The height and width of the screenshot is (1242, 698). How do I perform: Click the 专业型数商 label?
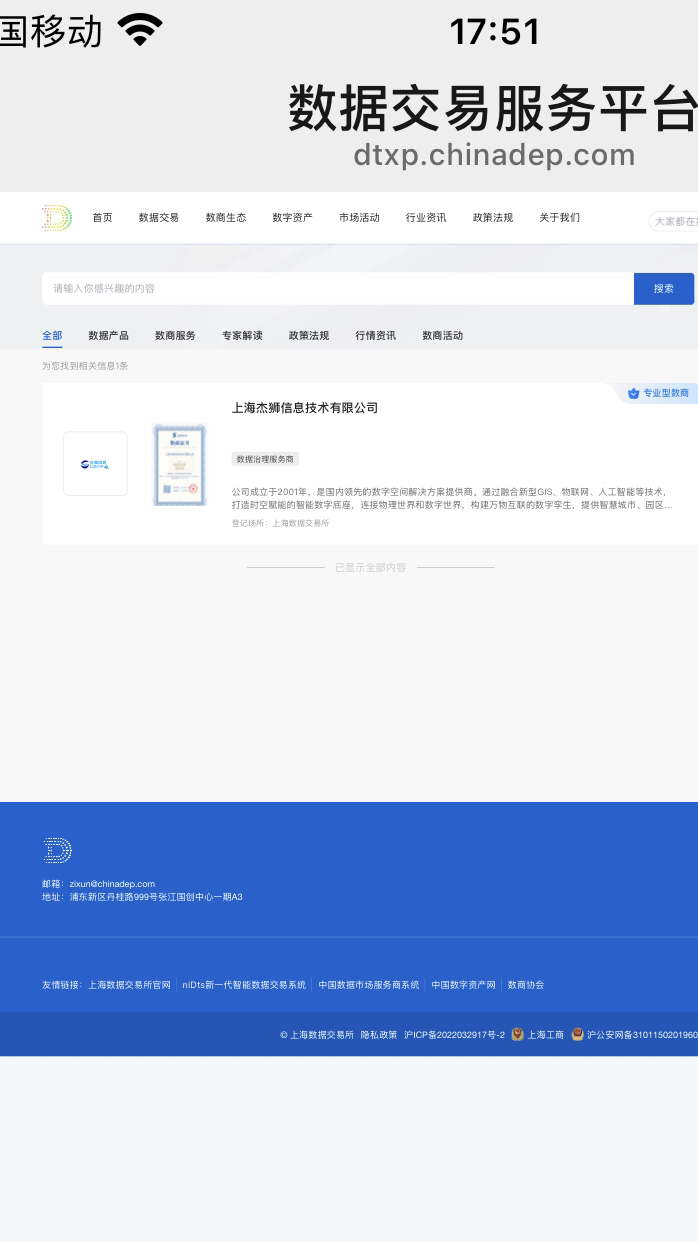pos(666,393)
